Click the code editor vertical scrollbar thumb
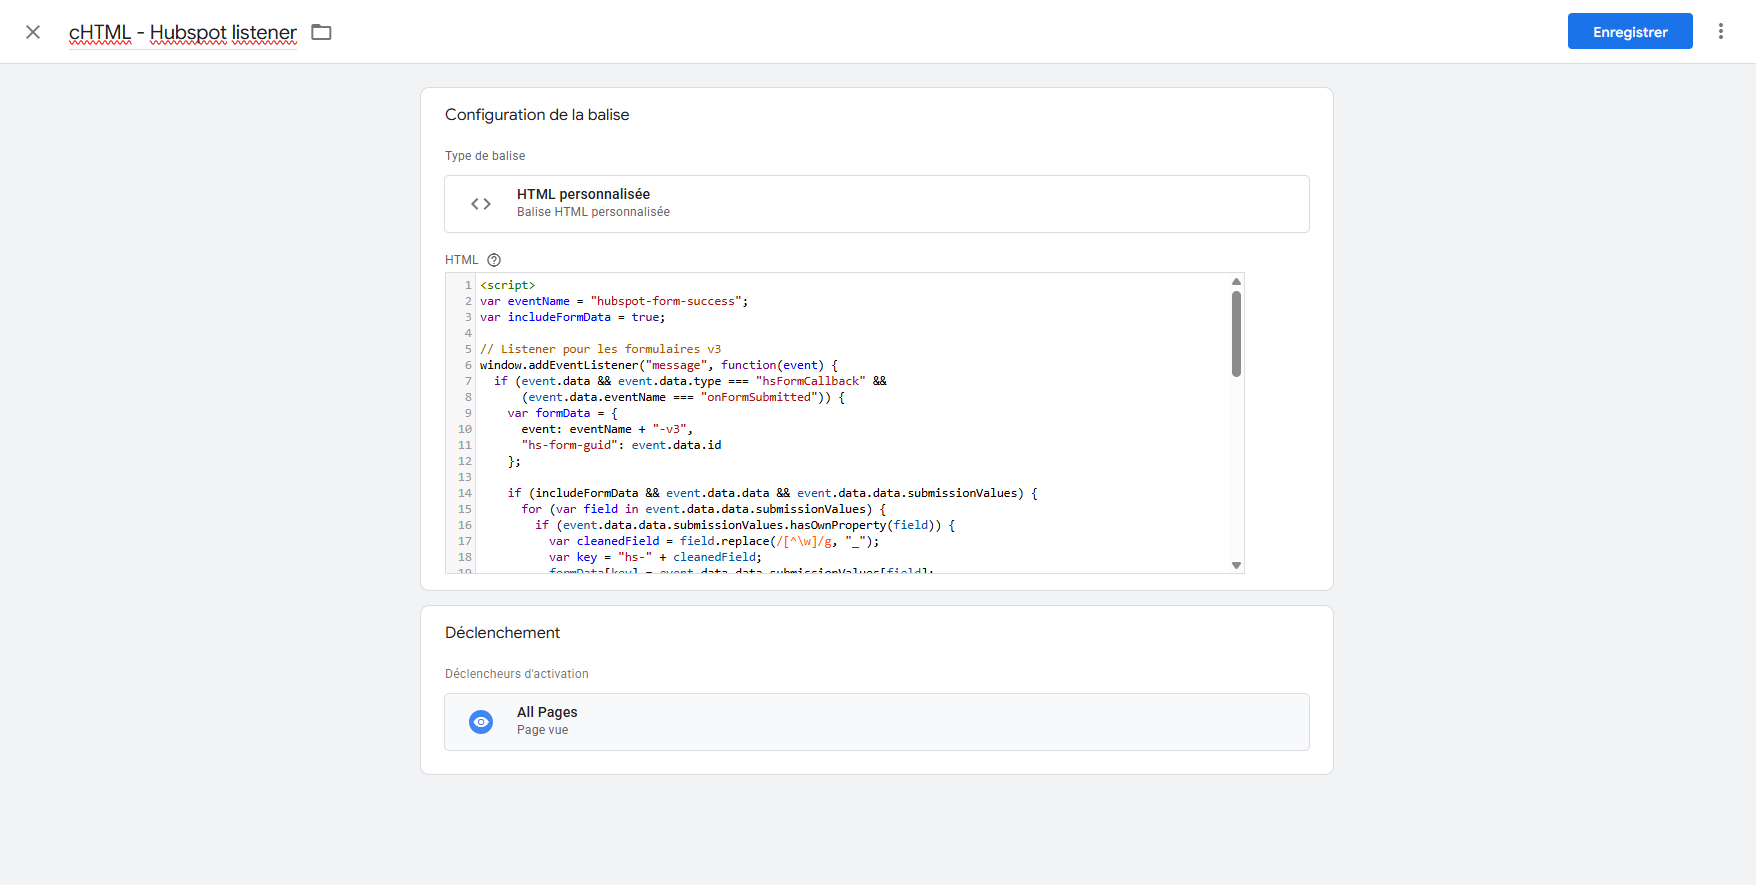 pos(1236,334)
